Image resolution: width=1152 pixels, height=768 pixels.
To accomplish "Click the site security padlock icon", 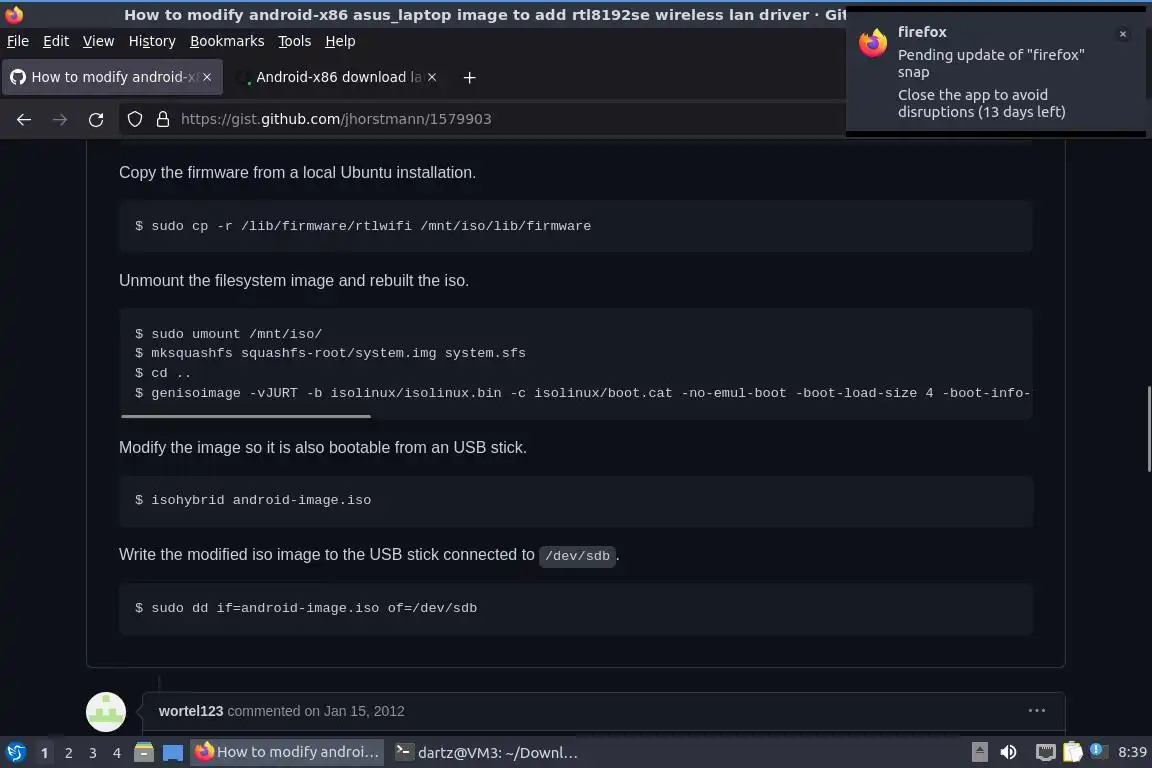I will (x=163, y=119).
